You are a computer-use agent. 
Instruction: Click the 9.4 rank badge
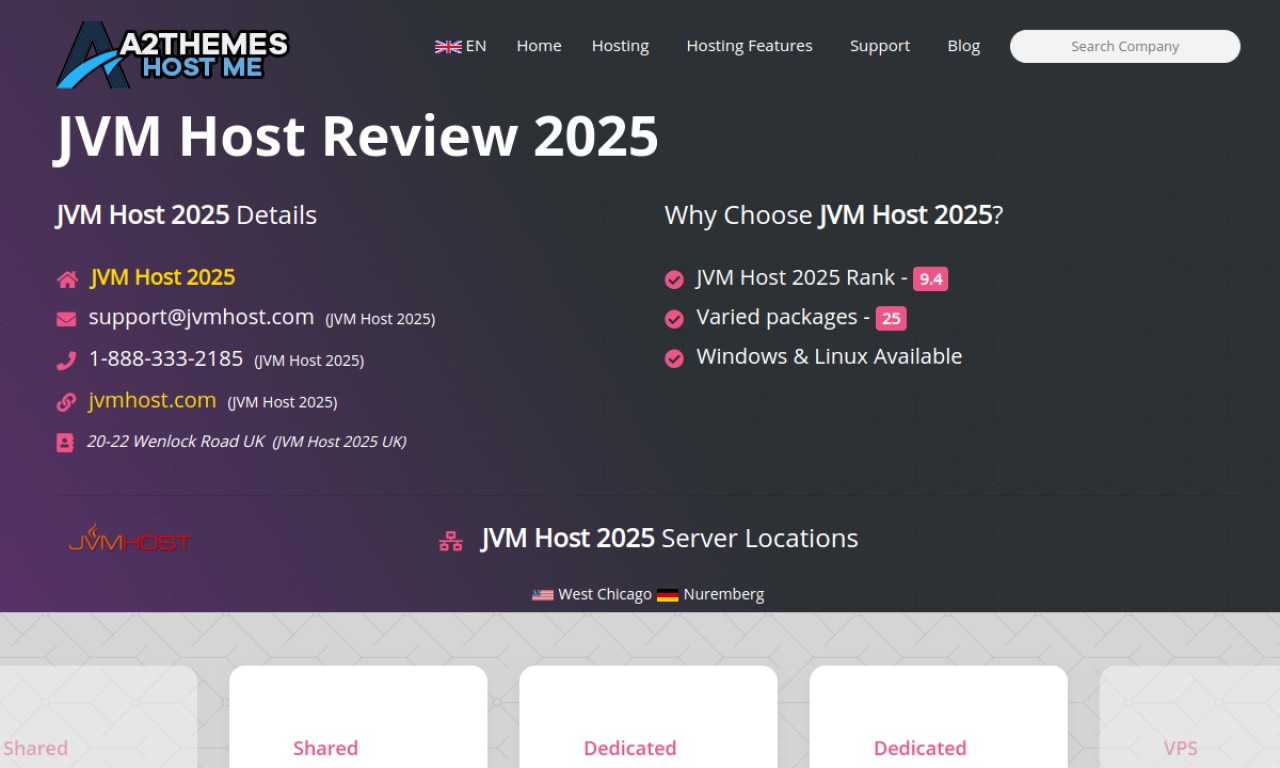(x=931, y=279)
